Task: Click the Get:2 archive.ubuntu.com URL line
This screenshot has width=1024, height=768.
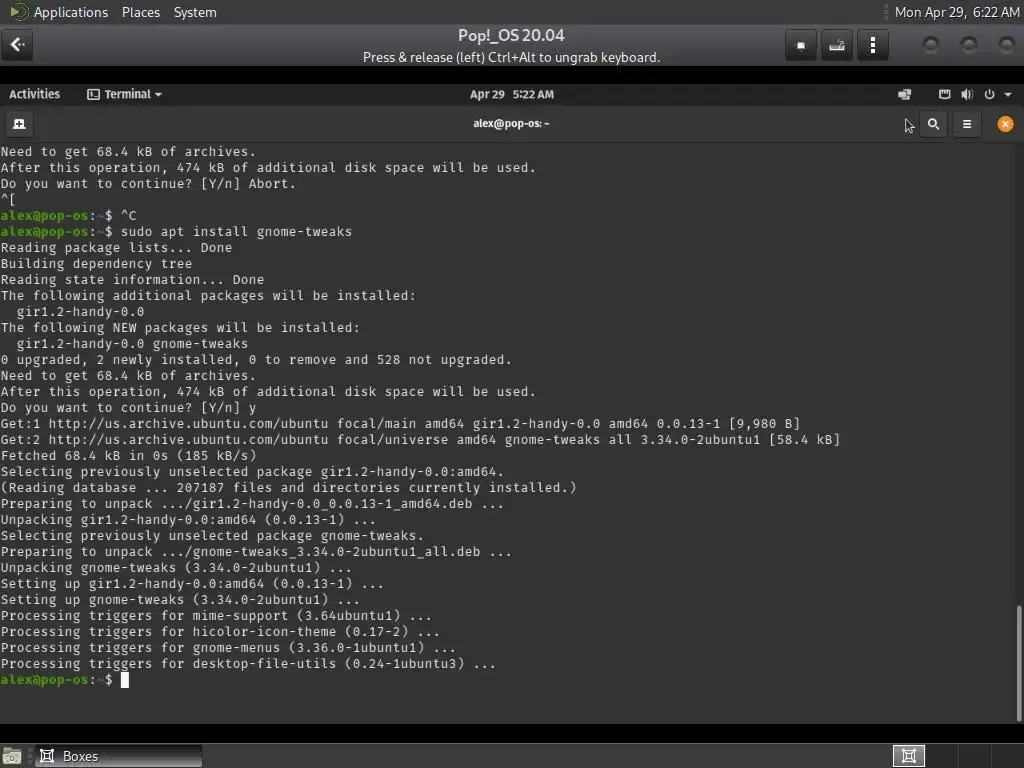Action: click(420, 440)
